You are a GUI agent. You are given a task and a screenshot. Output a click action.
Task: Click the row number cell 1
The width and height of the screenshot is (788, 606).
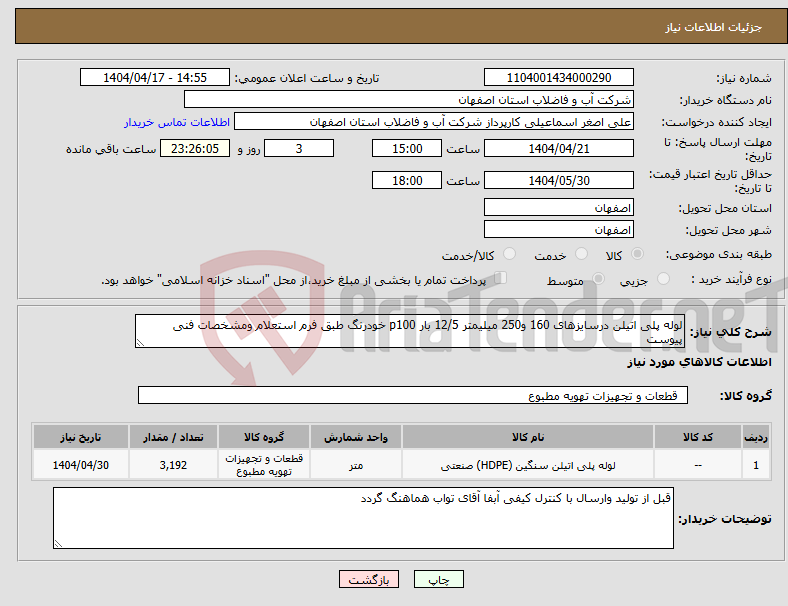tap(755, 465)
